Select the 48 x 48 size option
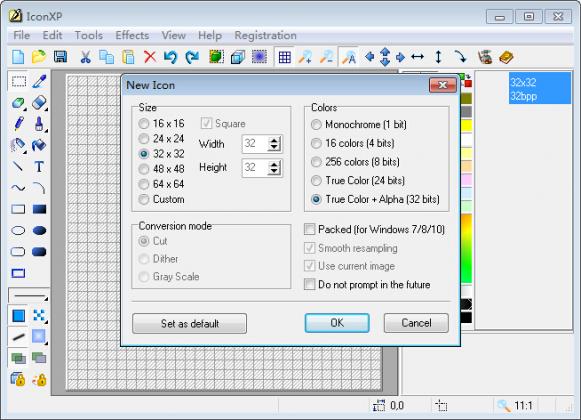The height and width of the screenshot is (420, 581). point(161,169)
